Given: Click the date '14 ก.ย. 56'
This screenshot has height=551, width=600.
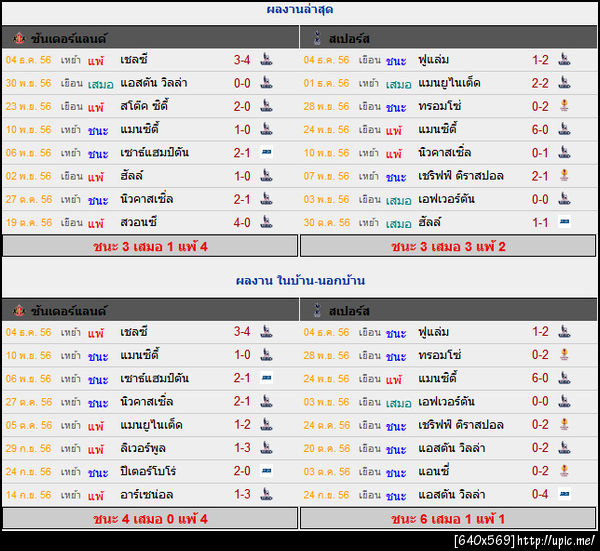Looking at the screenshot, I should pos(29,495).
